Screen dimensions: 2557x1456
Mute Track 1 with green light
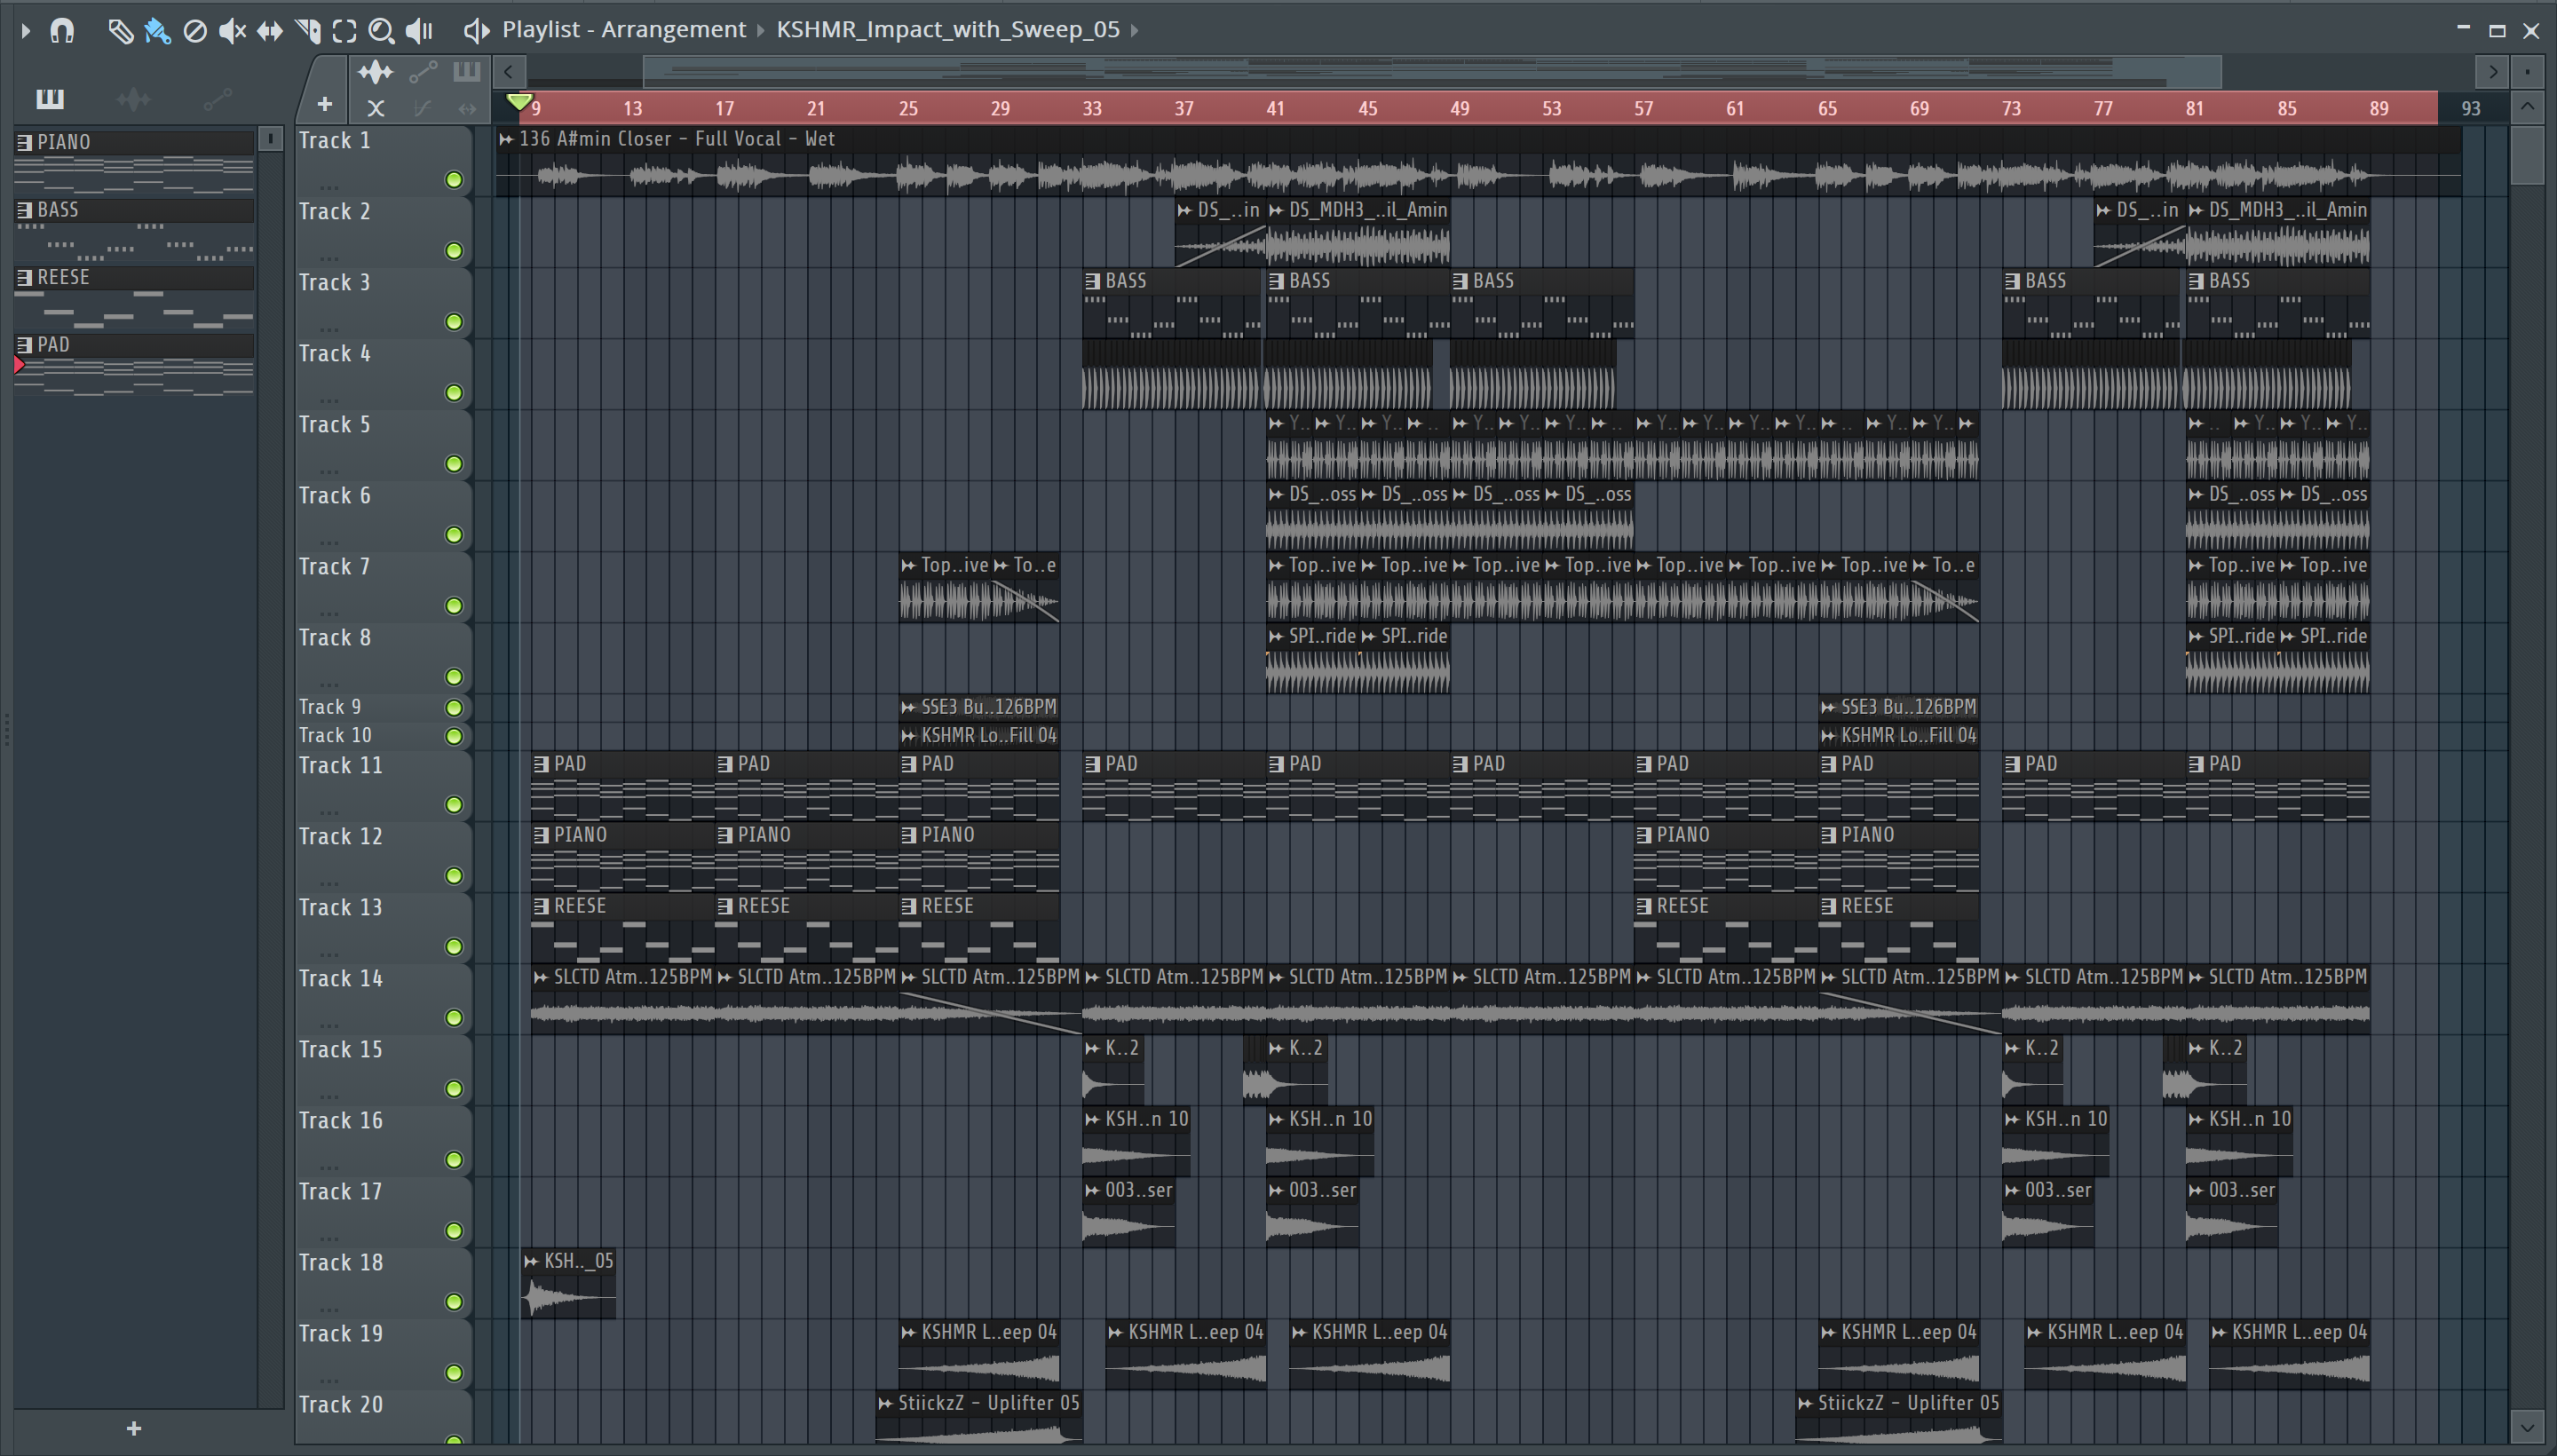tap(454, 180)
